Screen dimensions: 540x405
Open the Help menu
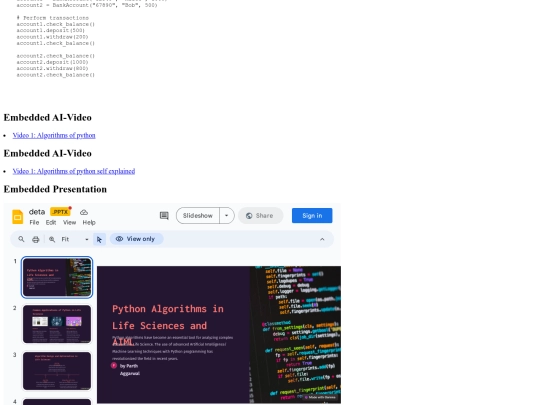pos(89,222)
